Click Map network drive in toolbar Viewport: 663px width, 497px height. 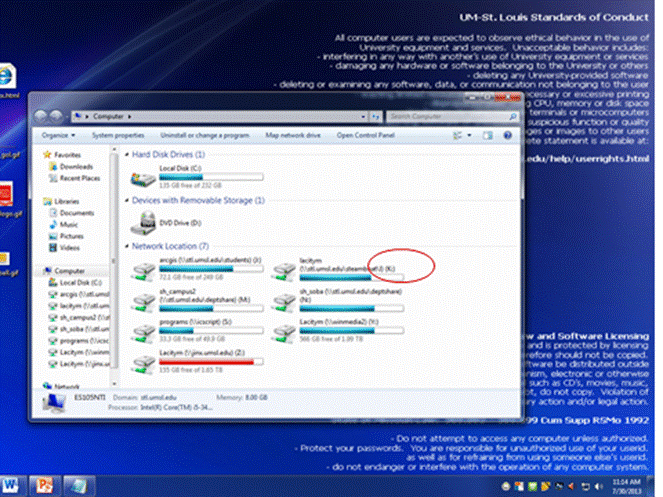coord(292,134)
